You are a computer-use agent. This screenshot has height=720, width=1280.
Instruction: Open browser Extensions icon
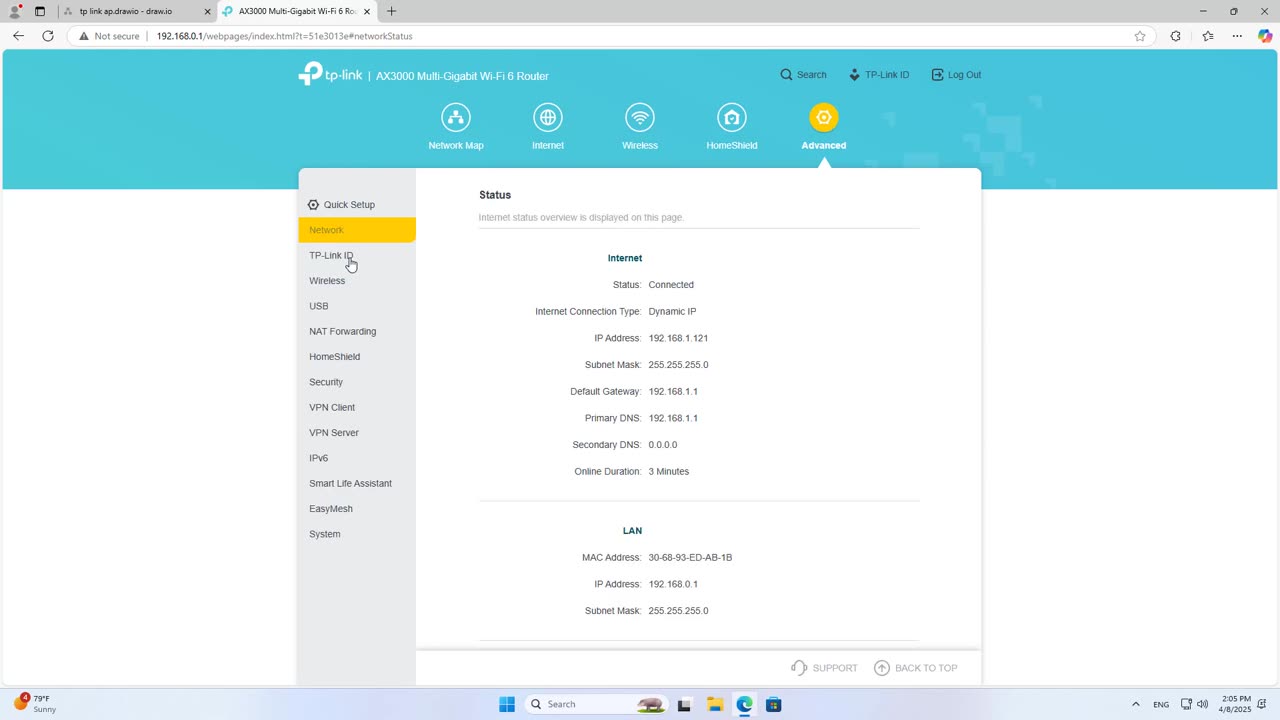1176,36
